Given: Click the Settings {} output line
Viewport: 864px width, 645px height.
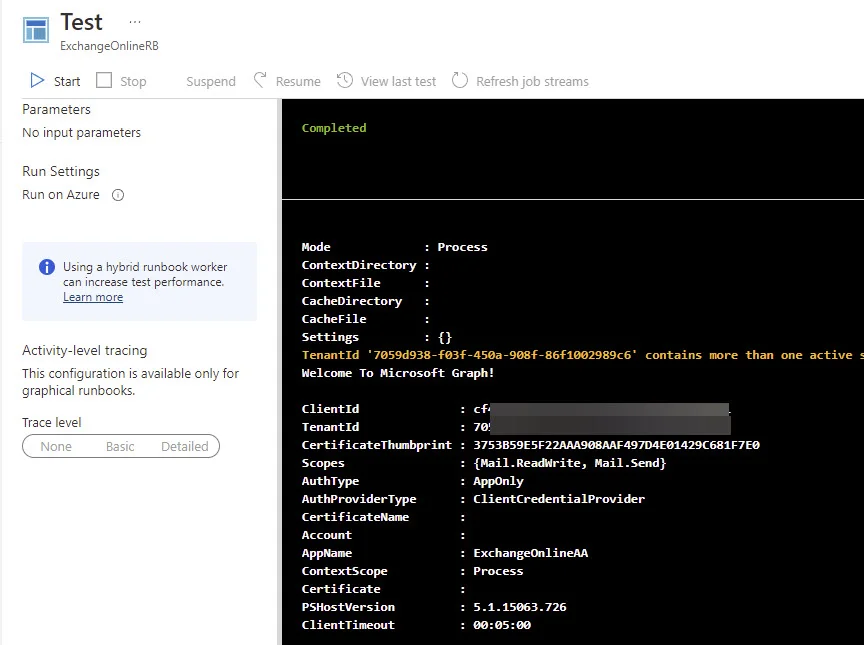Looking at the screenshot, I should [376, 337].
